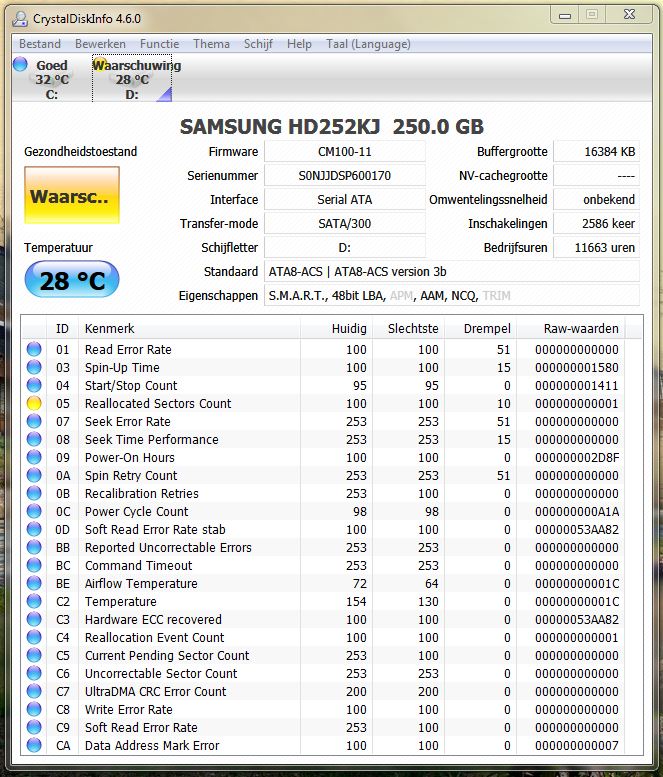Click the Slechtste column header

coord(408,329)
